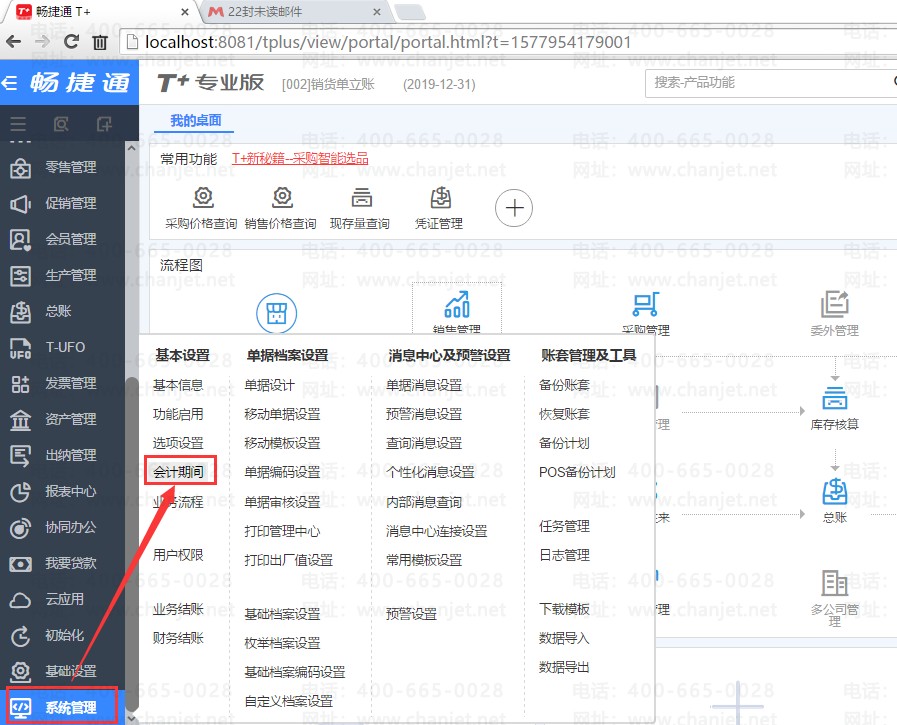
Task: Open 单据设计 menu item
Action: (269, 385)
